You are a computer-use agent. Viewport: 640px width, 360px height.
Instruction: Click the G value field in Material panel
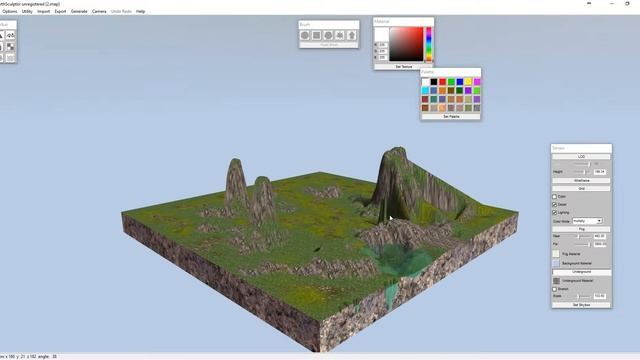pos(382,51)
